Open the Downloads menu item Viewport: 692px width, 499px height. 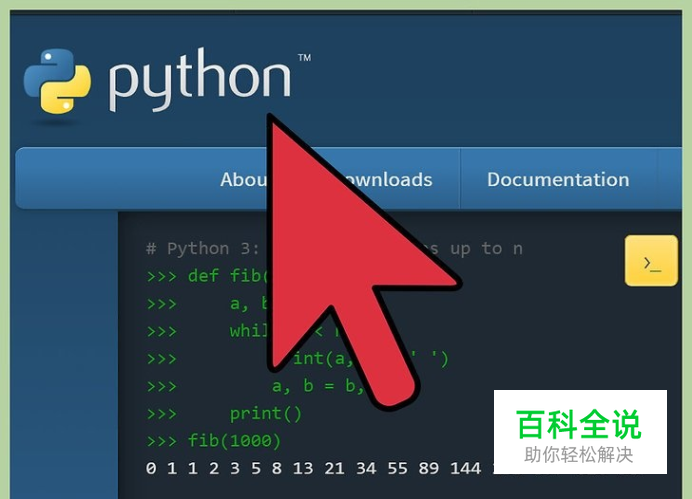(x=387, y=180)
